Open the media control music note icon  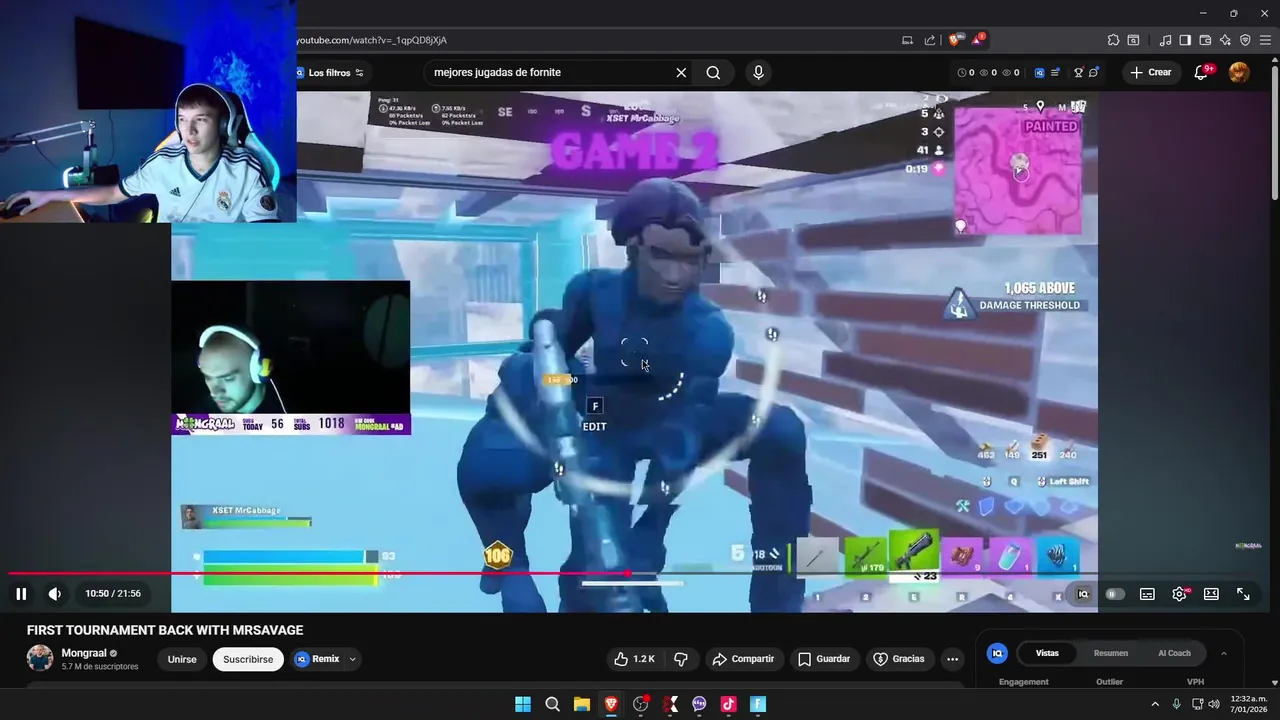(1165, 40)
